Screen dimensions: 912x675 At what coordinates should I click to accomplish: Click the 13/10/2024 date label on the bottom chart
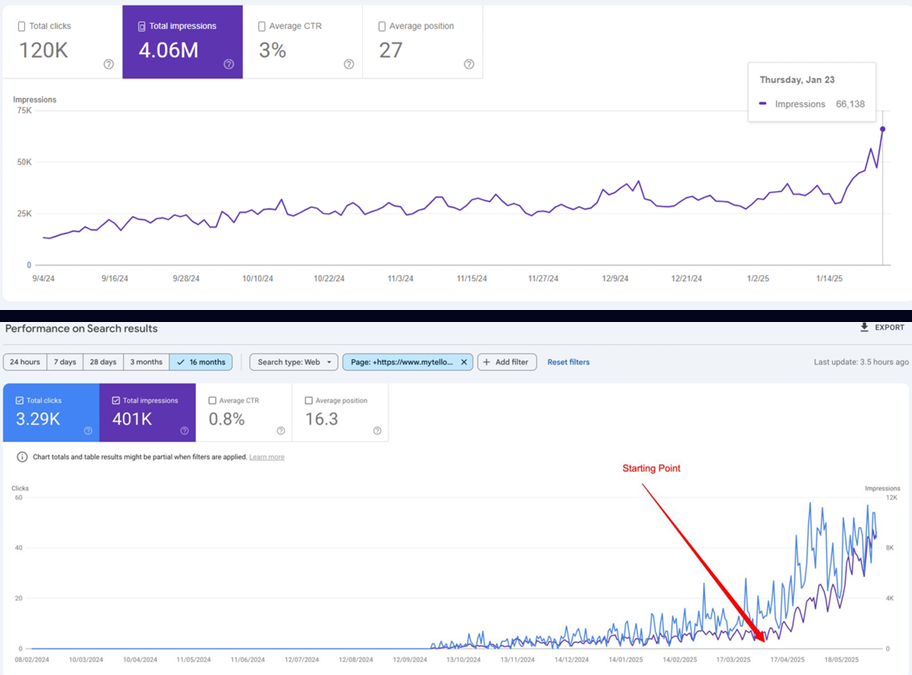click(x=464, y=659)
